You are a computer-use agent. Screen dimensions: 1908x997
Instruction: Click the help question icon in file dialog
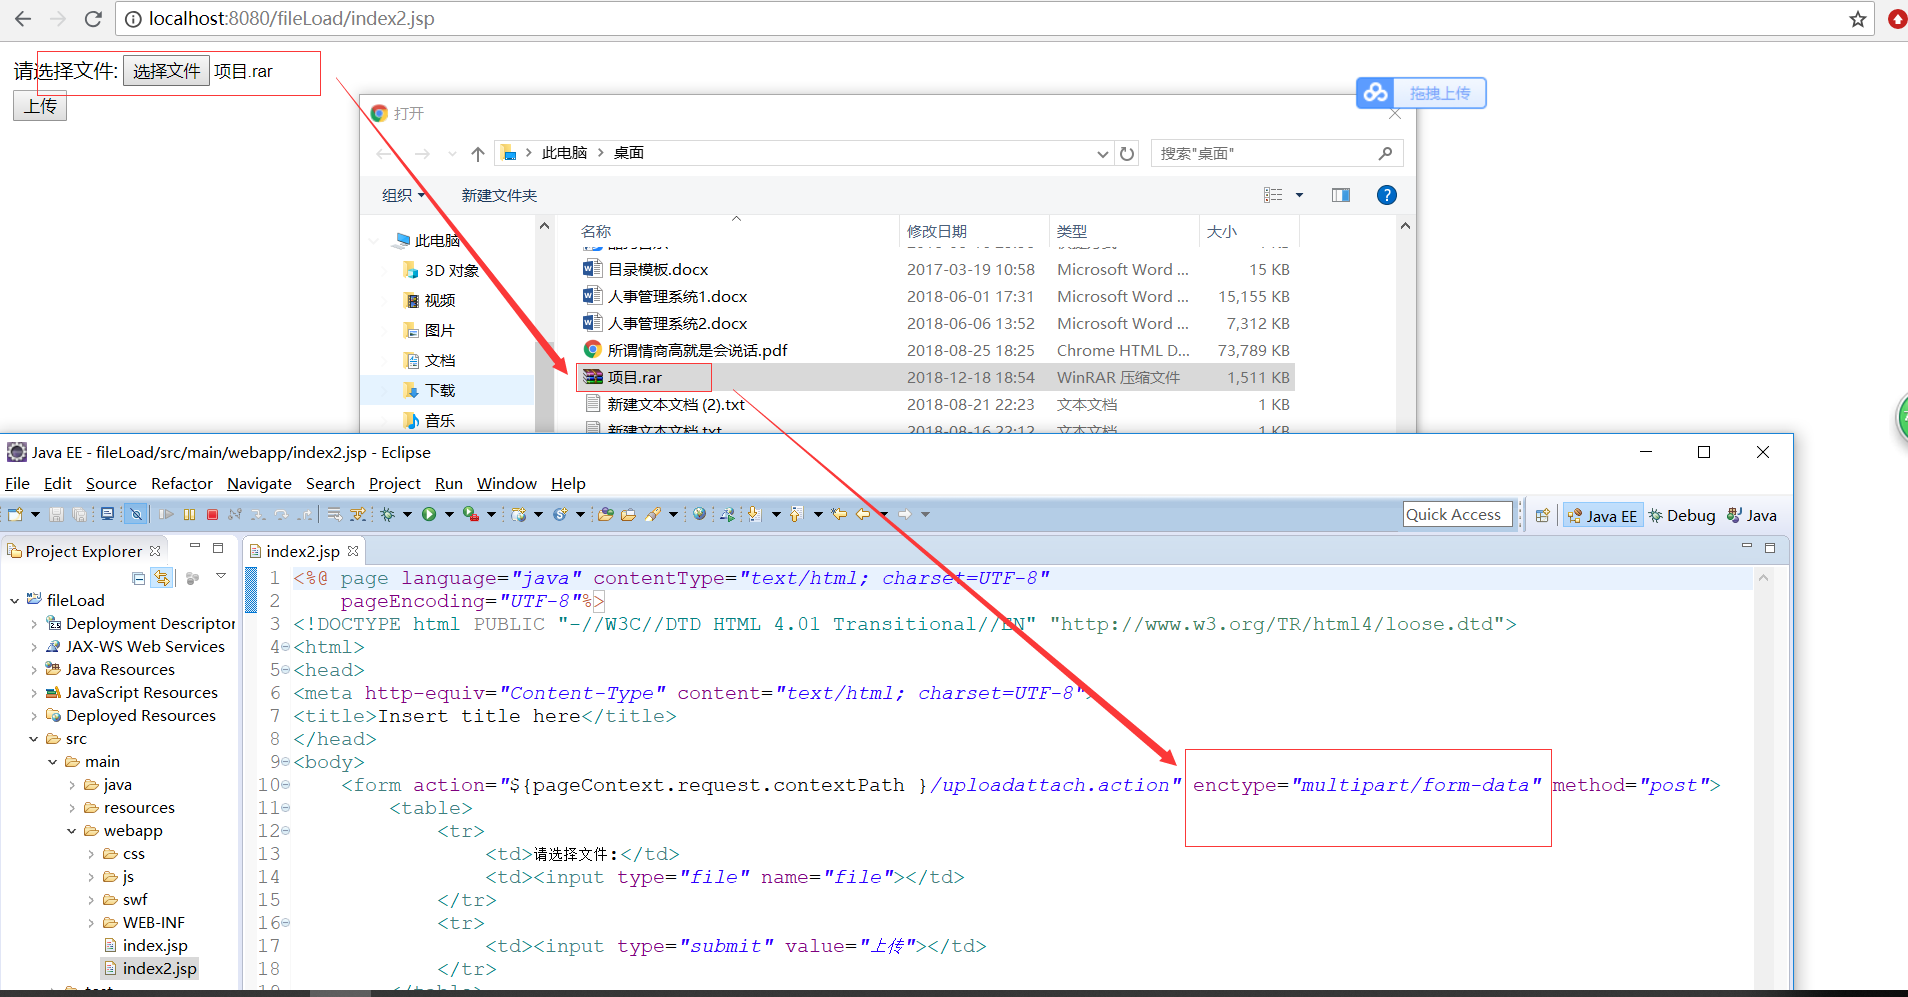[1386, 195]
